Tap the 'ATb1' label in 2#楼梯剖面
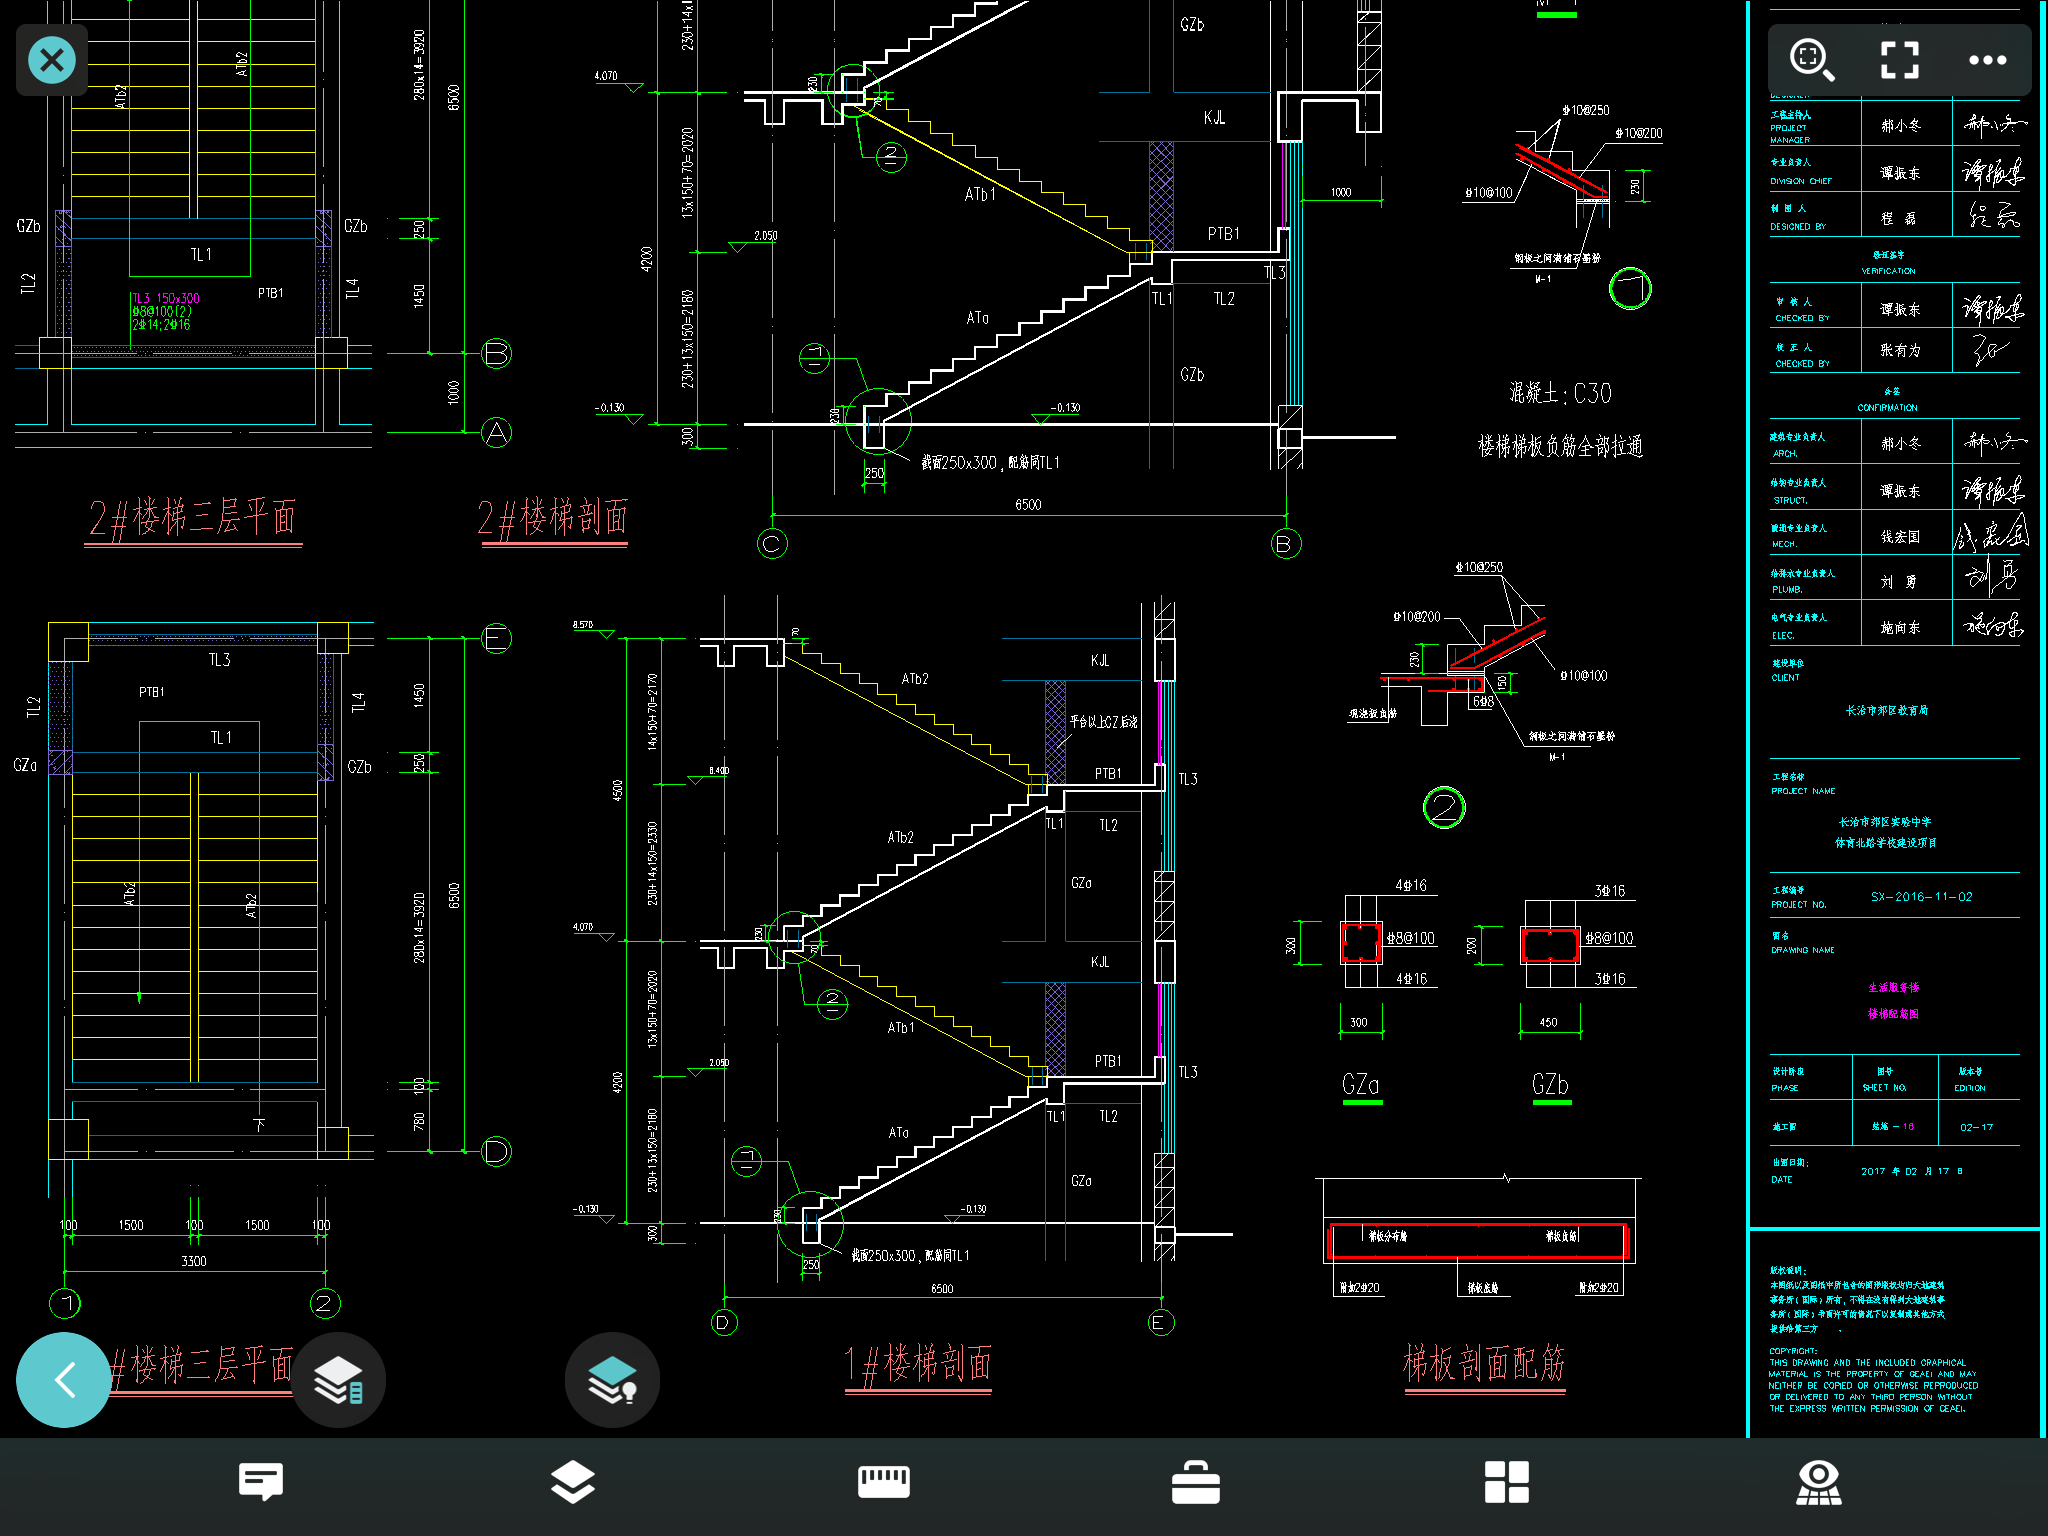The image size is (2048, 1536). pos(980,194)
